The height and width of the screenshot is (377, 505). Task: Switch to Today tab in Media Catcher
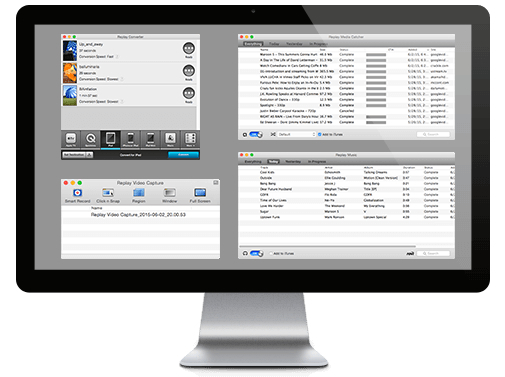[x=274, y=44]
